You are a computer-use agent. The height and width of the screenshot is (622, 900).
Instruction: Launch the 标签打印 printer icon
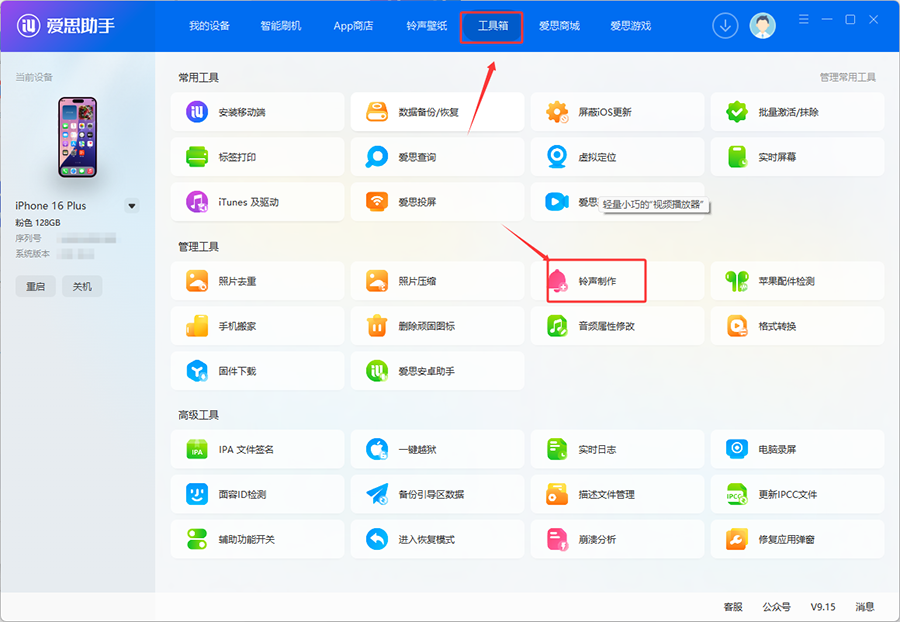point(197,157)
